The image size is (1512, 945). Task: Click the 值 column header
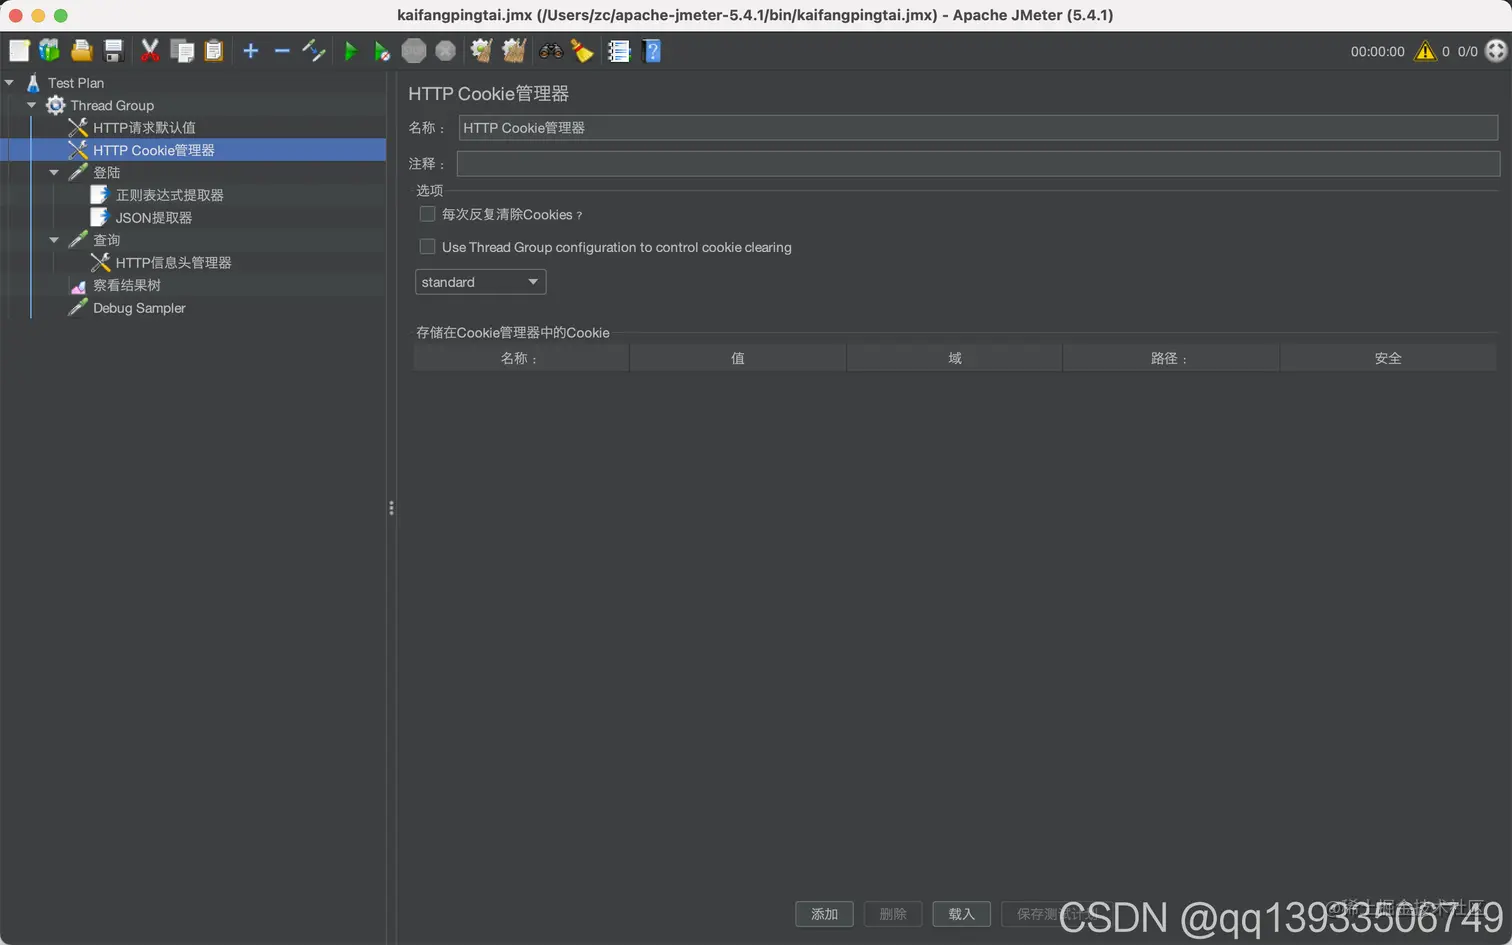coord(738,358)
